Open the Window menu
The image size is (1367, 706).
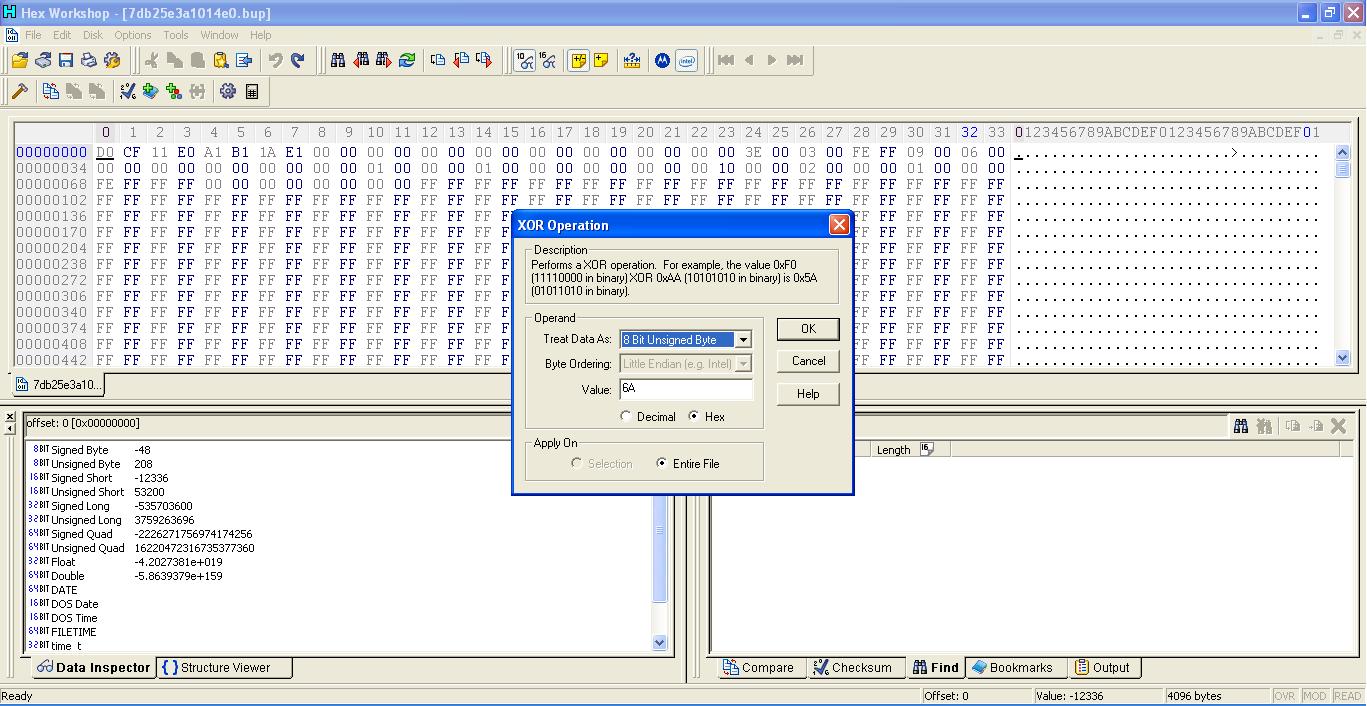pos(220,35)
